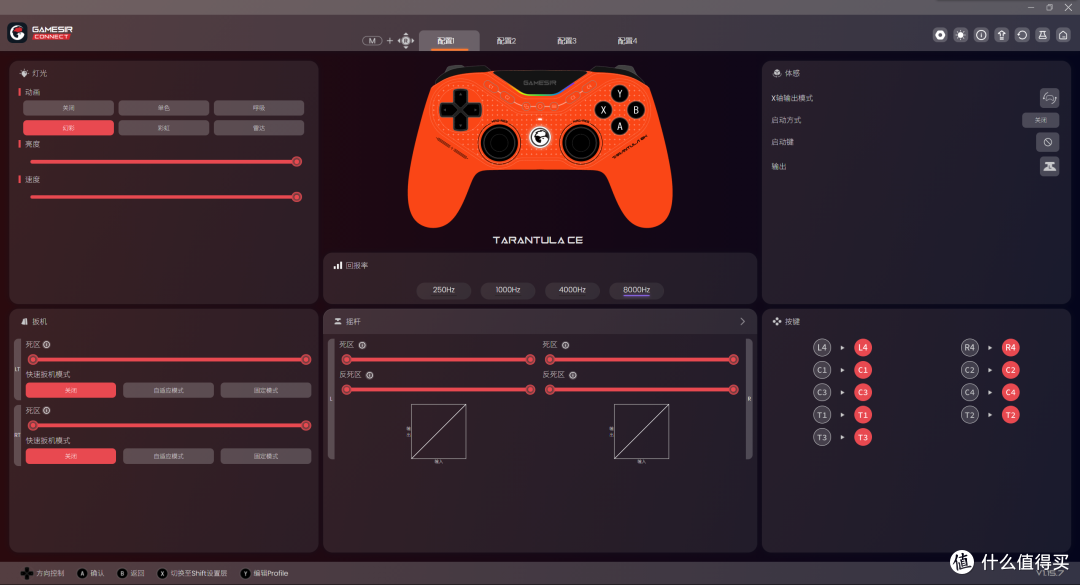Click the RT 死区 info icon
The height and width of the screenshot is (585, 1080).
(x=47, y=411)
